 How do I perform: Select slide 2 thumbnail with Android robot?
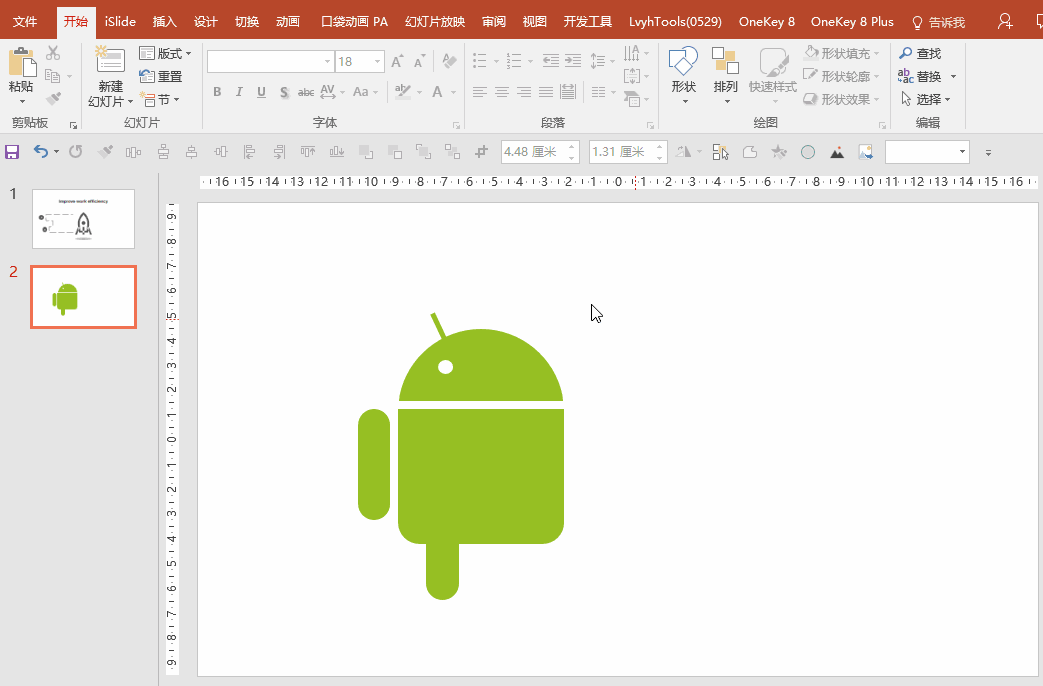[83, 297]
